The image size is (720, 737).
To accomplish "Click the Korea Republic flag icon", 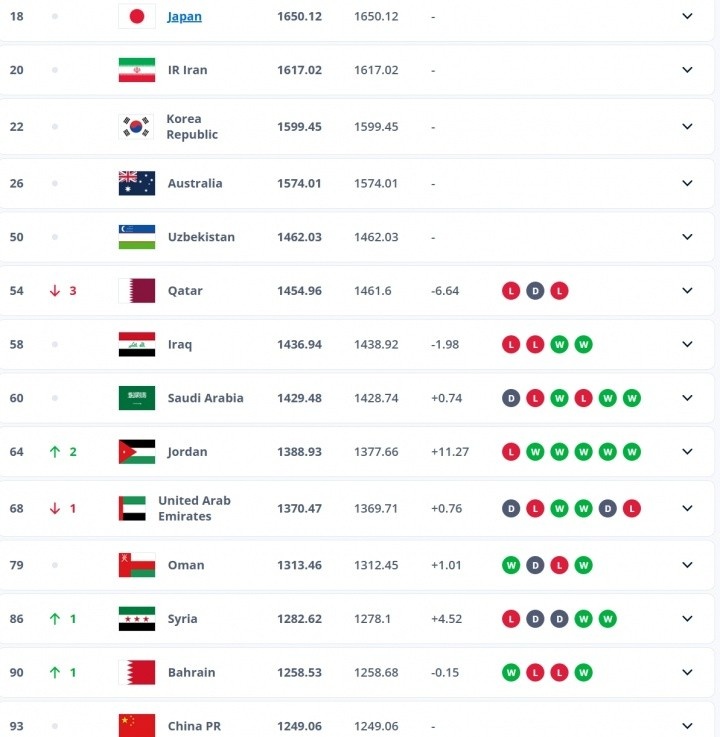I will pyautogui.click(x=137, y=127).
